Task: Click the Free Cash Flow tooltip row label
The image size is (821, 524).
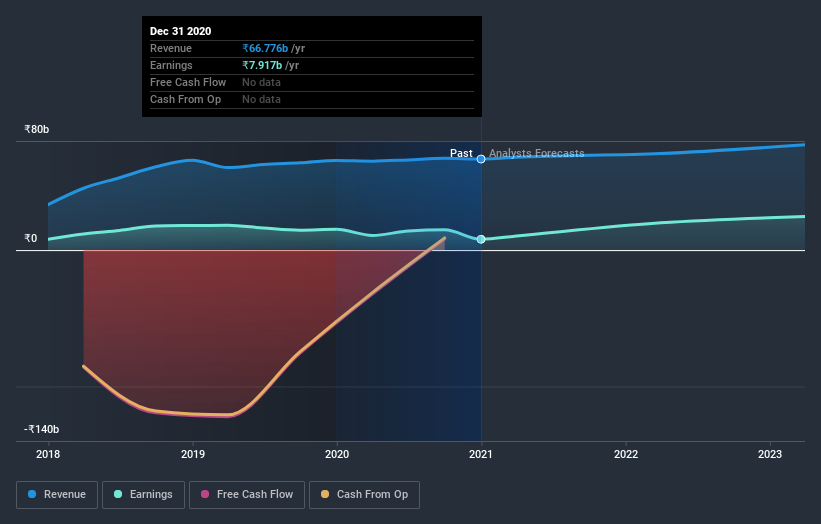Action: pos(188,82)
